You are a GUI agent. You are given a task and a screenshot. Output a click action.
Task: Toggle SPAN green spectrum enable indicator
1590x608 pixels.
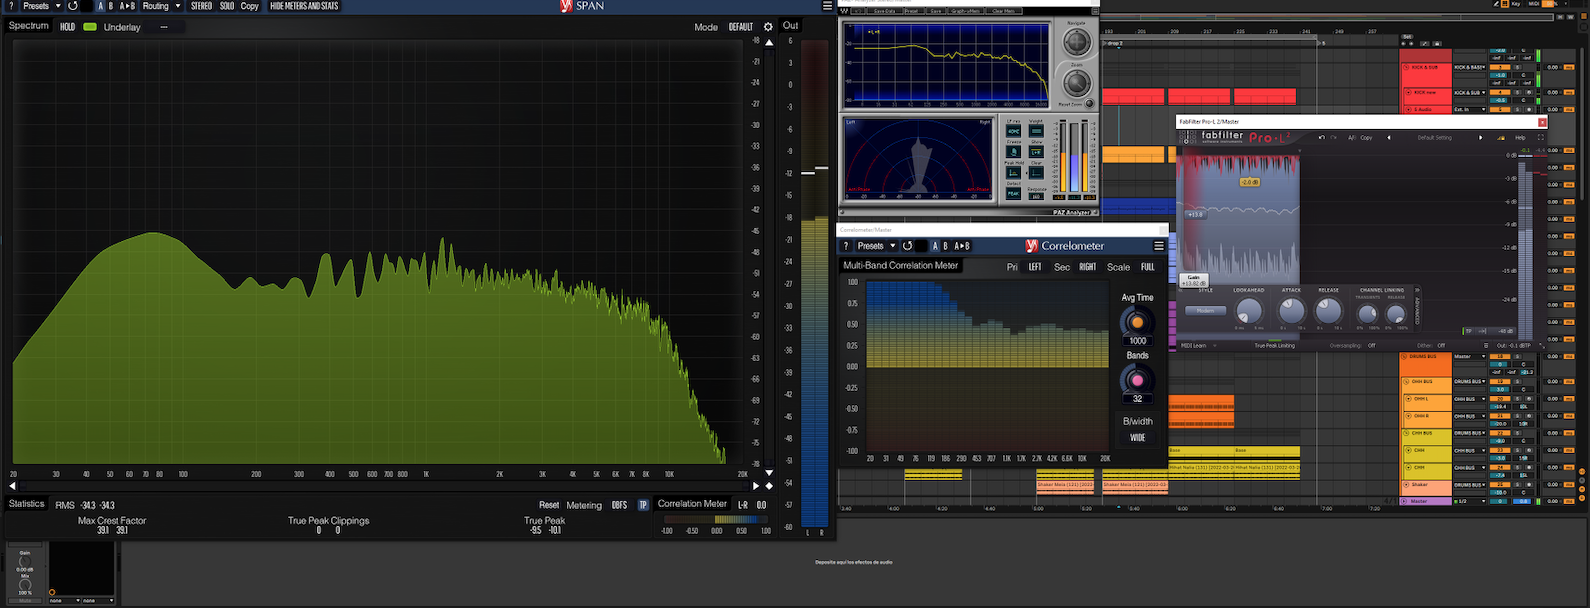click(x=90, y=27)
